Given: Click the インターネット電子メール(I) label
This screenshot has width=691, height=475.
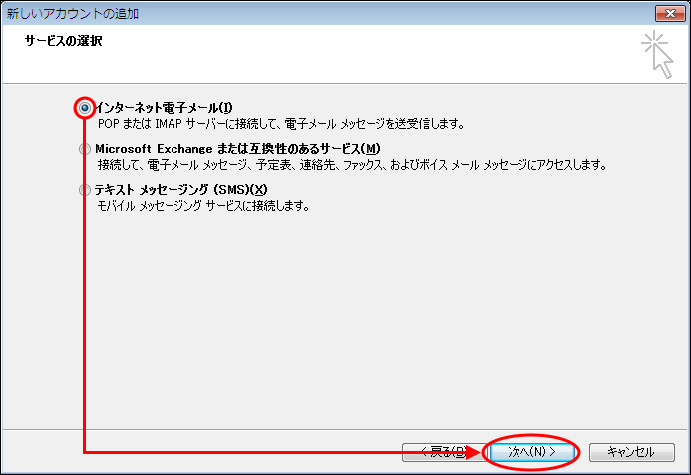Looking at the screenshot, I should pyautogui.click(x=164, y=108).
